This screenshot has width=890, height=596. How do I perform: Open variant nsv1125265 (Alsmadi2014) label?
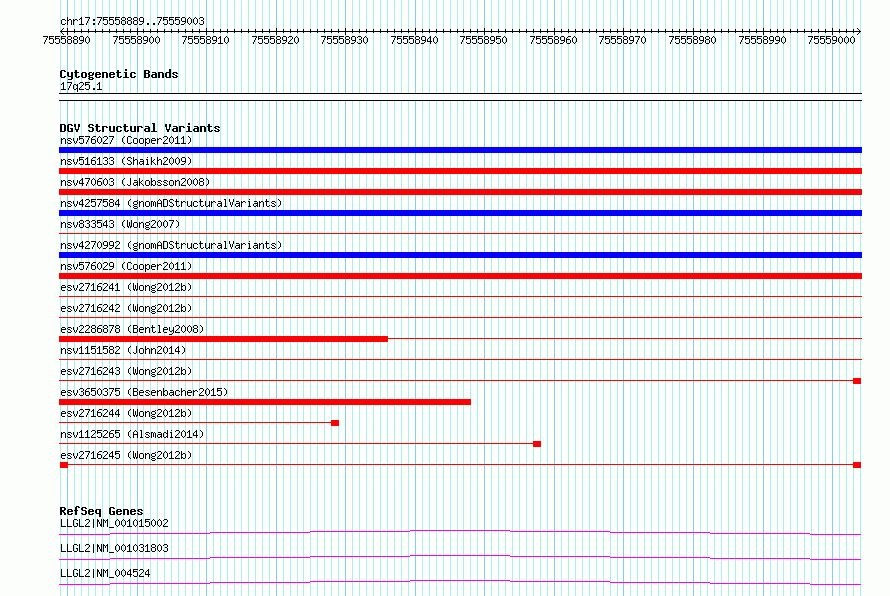click(132, 434)
